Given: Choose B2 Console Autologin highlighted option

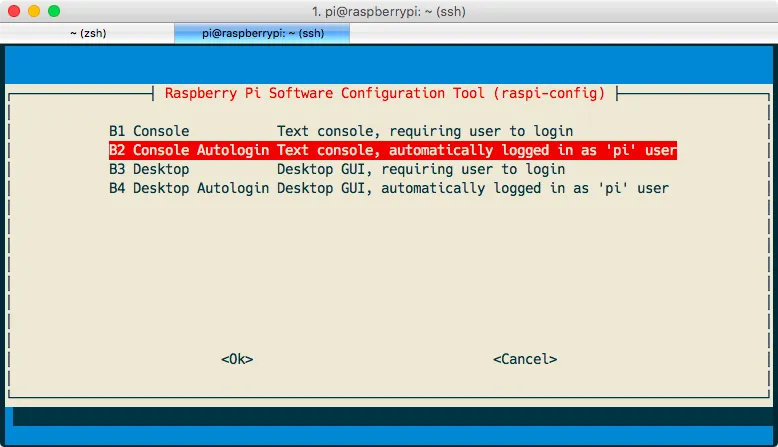Looking at the screenshot, I should (x=393, y=150).
